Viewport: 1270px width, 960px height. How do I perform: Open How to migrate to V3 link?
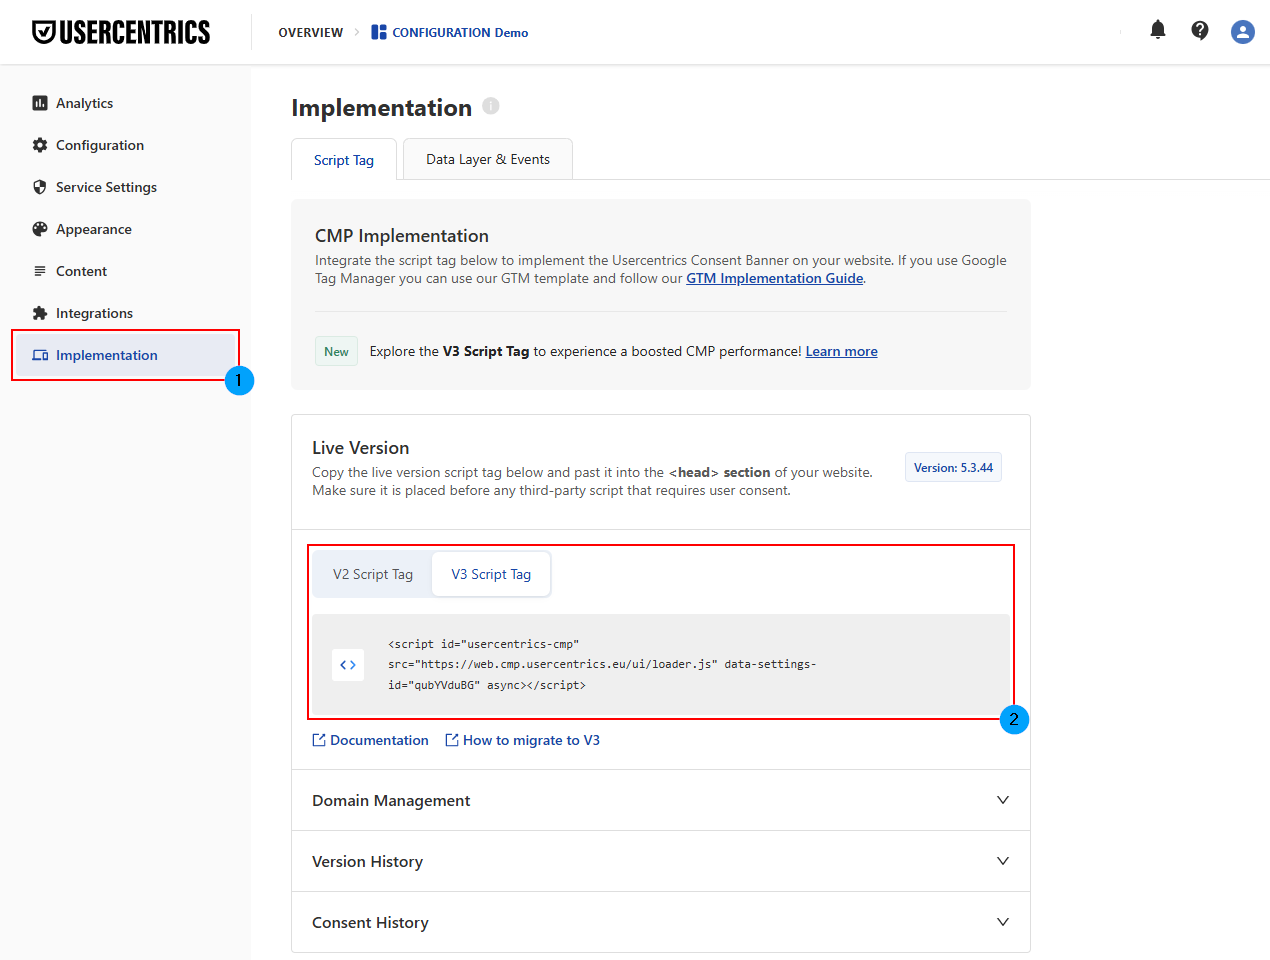pos(531,740)
